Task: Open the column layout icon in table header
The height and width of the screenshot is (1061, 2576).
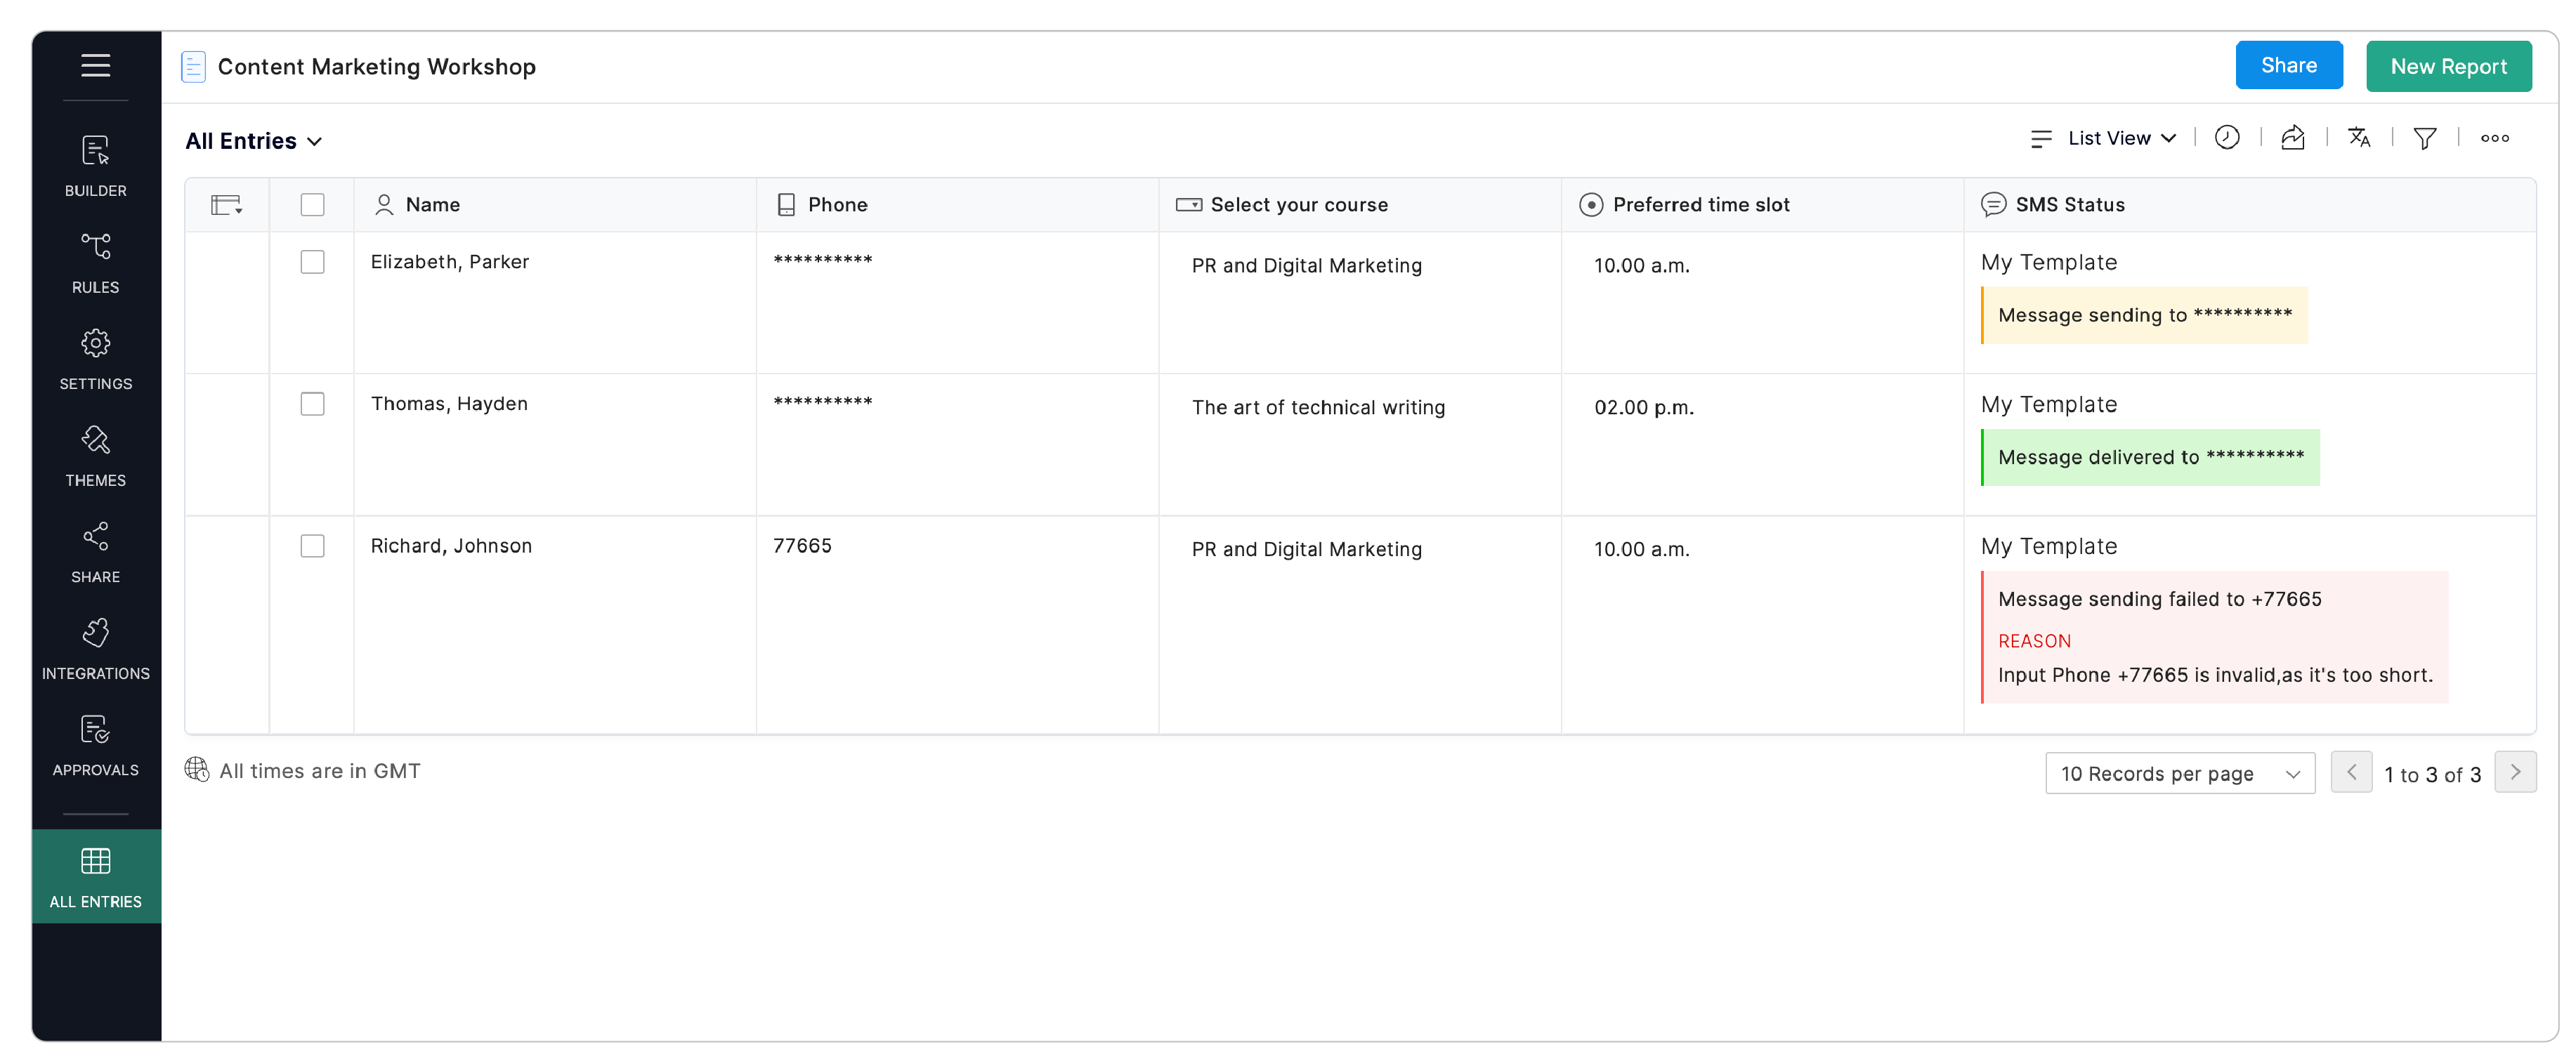Action: click(226, 205)
